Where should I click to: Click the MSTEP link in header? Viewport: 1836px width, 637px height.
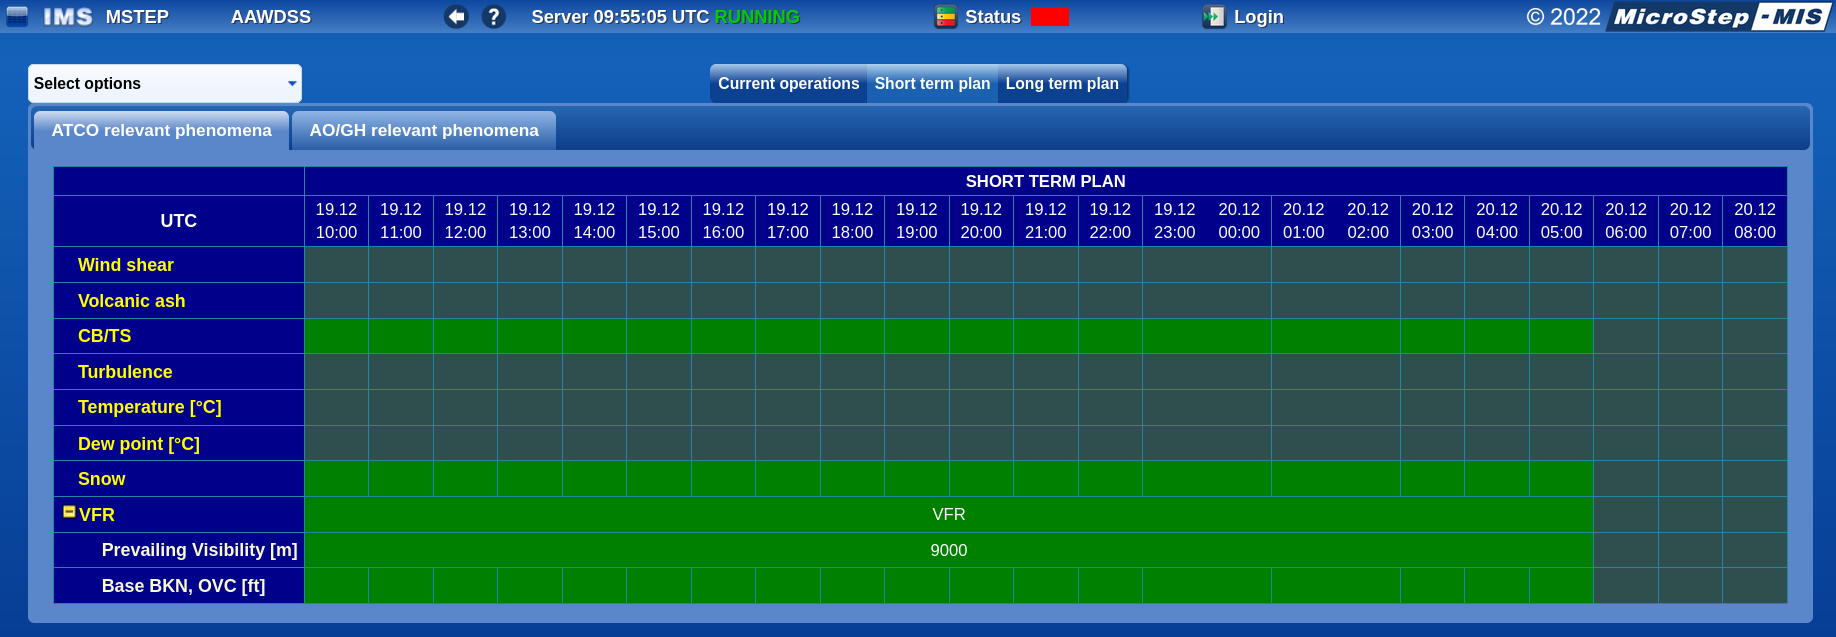[137, 17]
